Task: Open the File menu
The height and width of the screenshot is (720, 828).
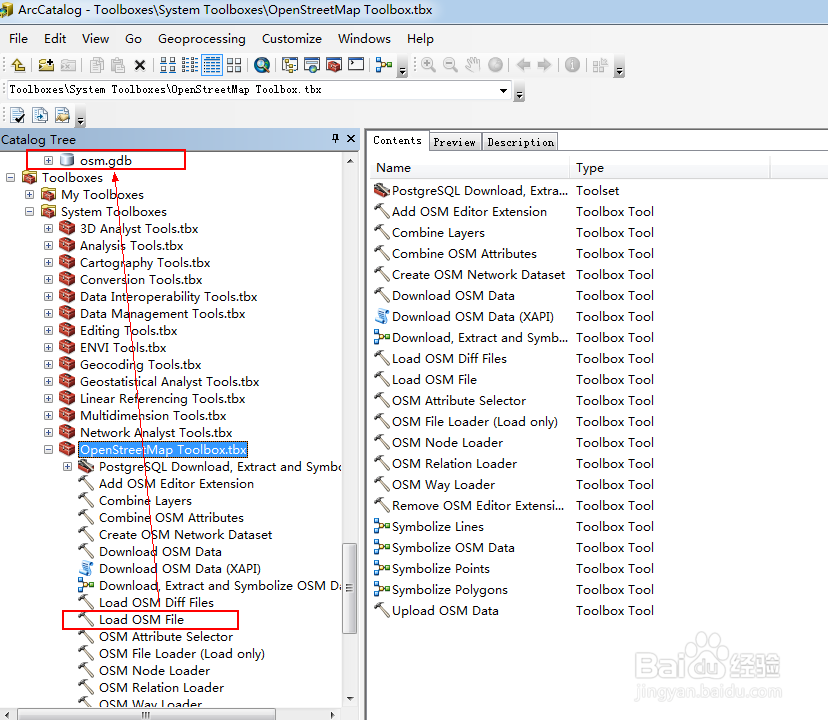Action: click(x=18, y=39)
